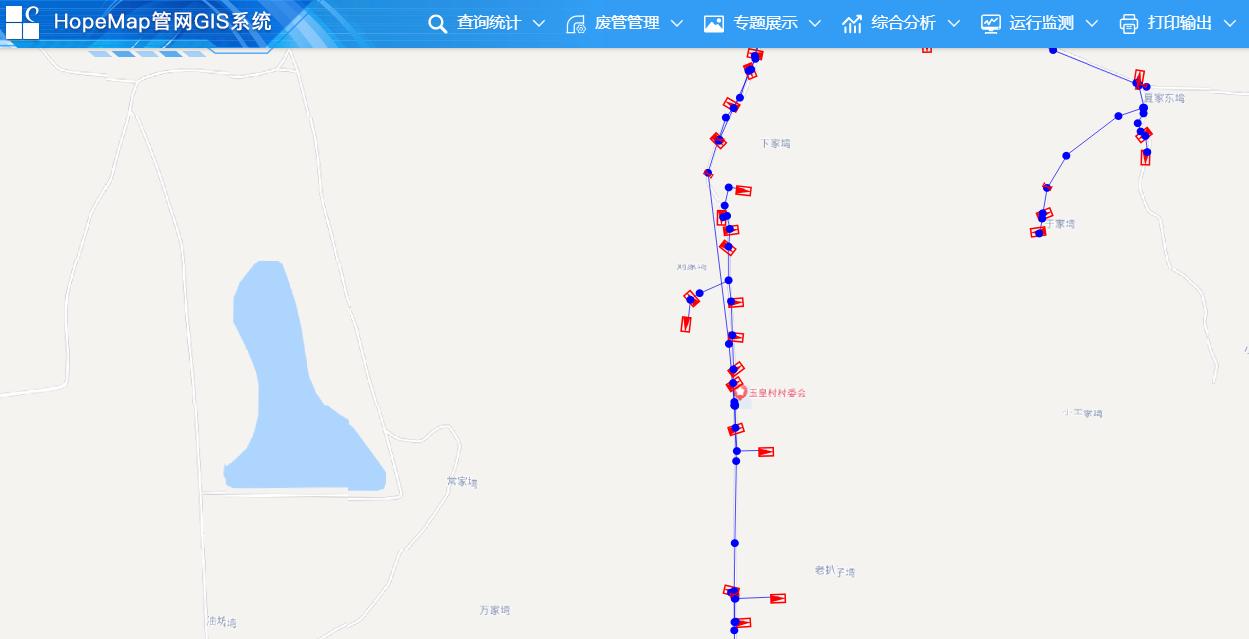Click the 查询统计 magnifier icon
The image size is (1249, 639).
coord(437,24)
